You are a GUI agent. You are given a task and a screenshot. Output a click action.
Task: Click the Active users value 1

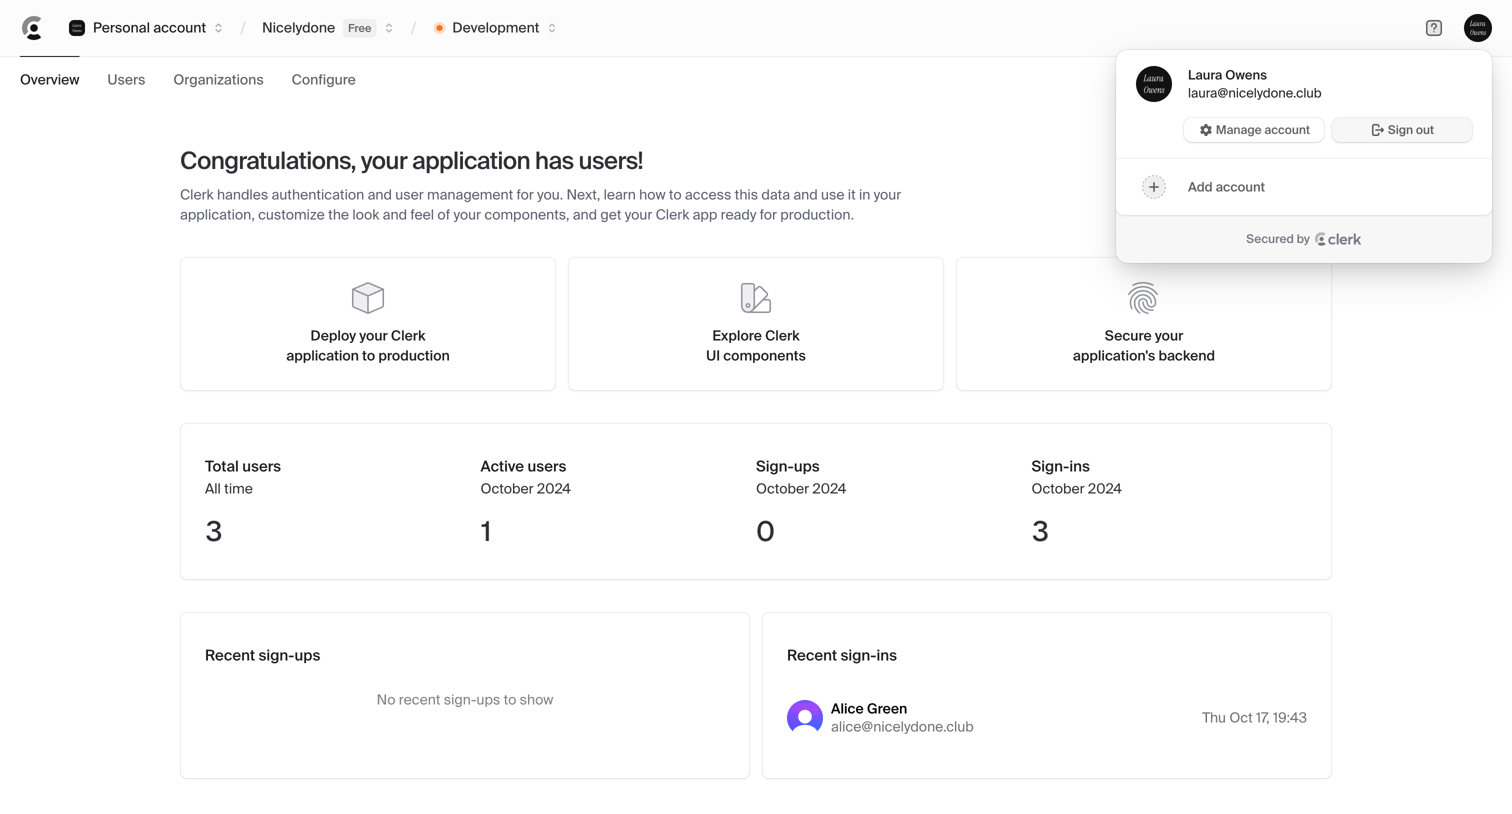coord(486,531)
